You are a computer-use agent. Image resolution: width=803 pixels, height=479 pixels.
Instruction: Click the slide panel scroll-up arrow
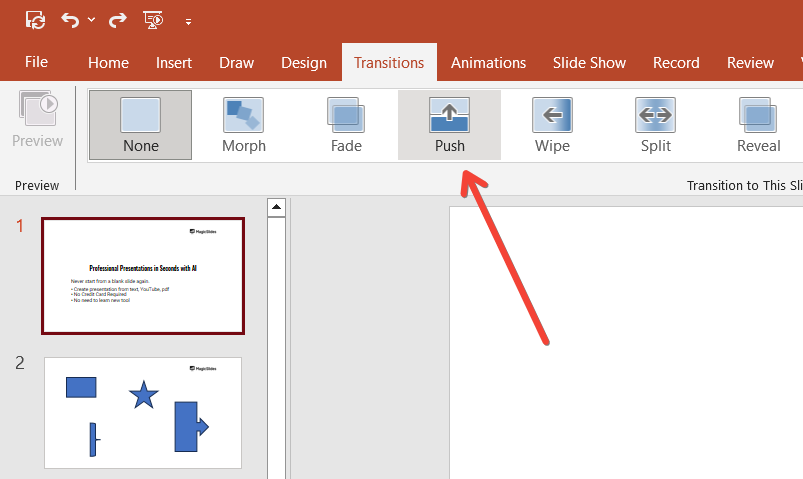[x=277, y=208]
